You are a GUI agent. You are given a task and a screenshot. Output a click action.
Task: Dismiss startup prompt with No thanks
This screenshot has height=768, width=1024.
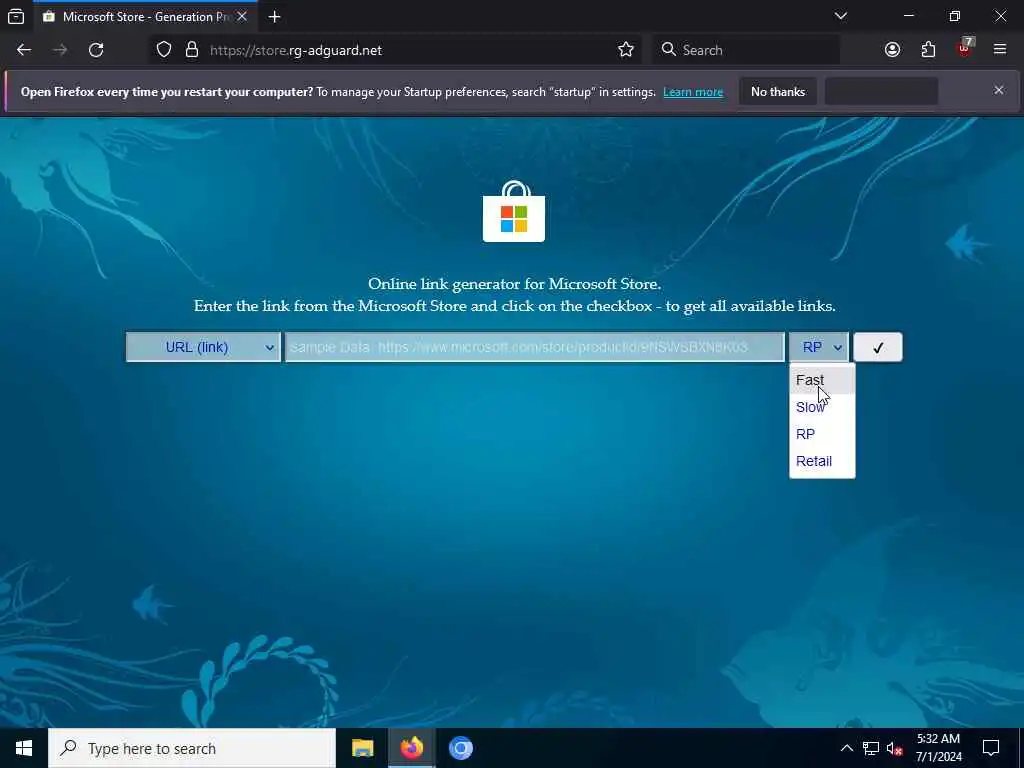pyautogui.click(x=778, y=91)
